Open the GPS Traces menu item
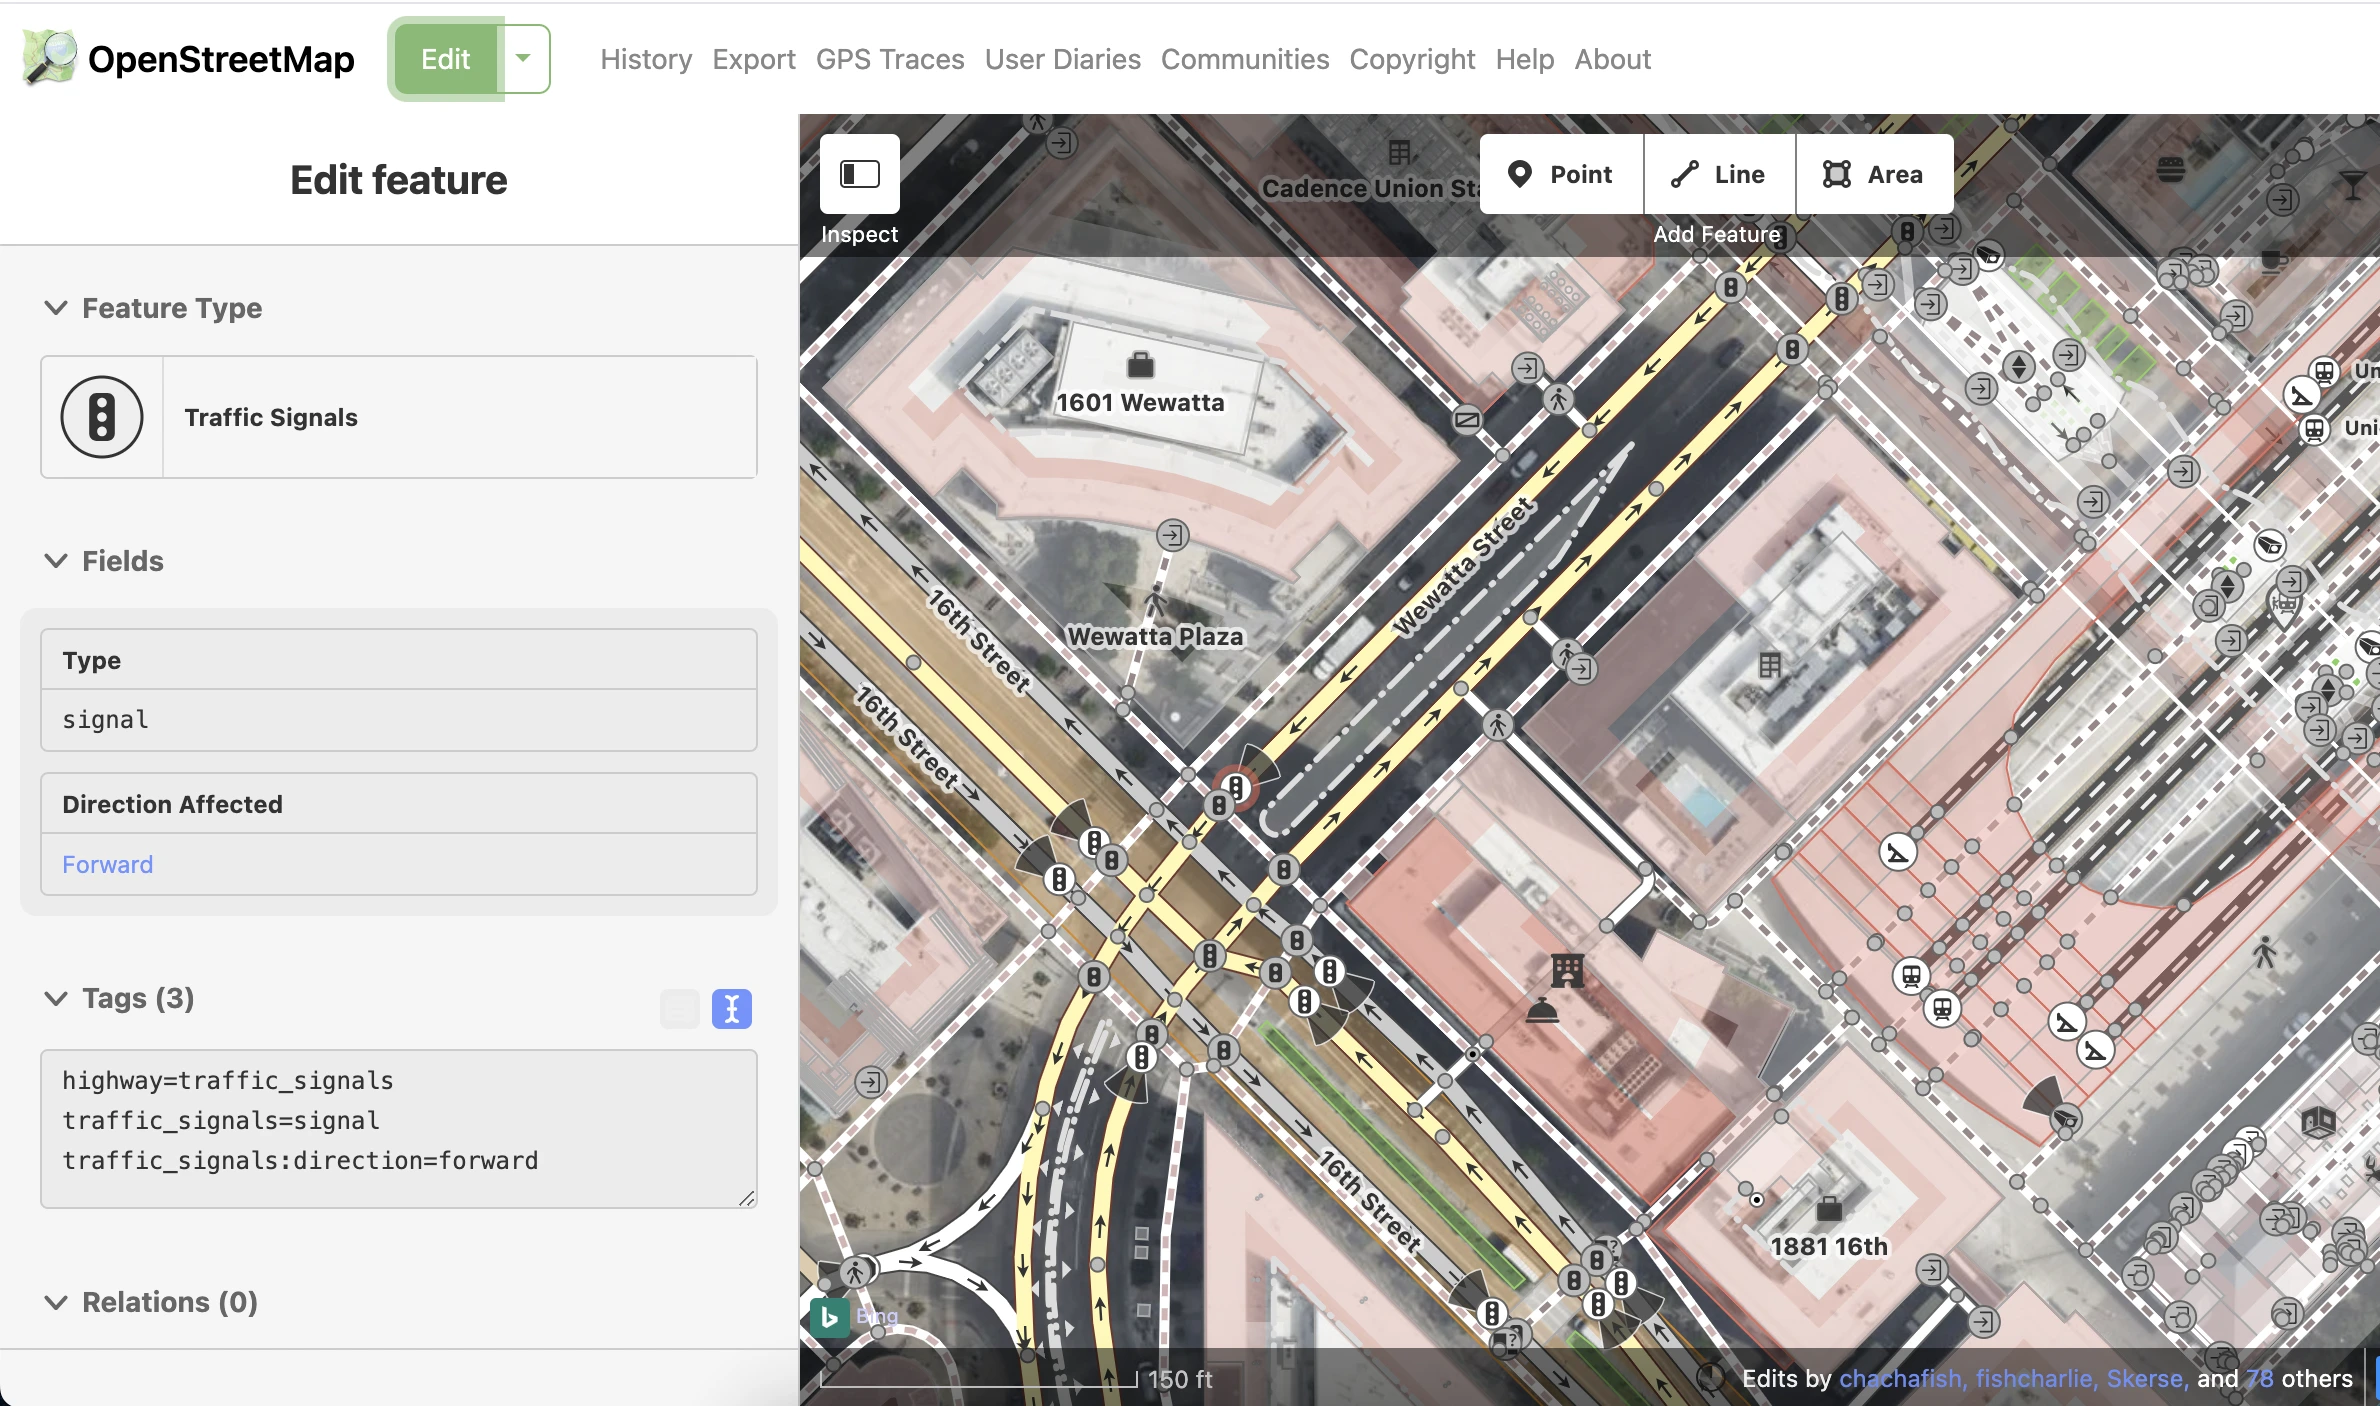2380x1406 pixels. [x=889, y=59]
